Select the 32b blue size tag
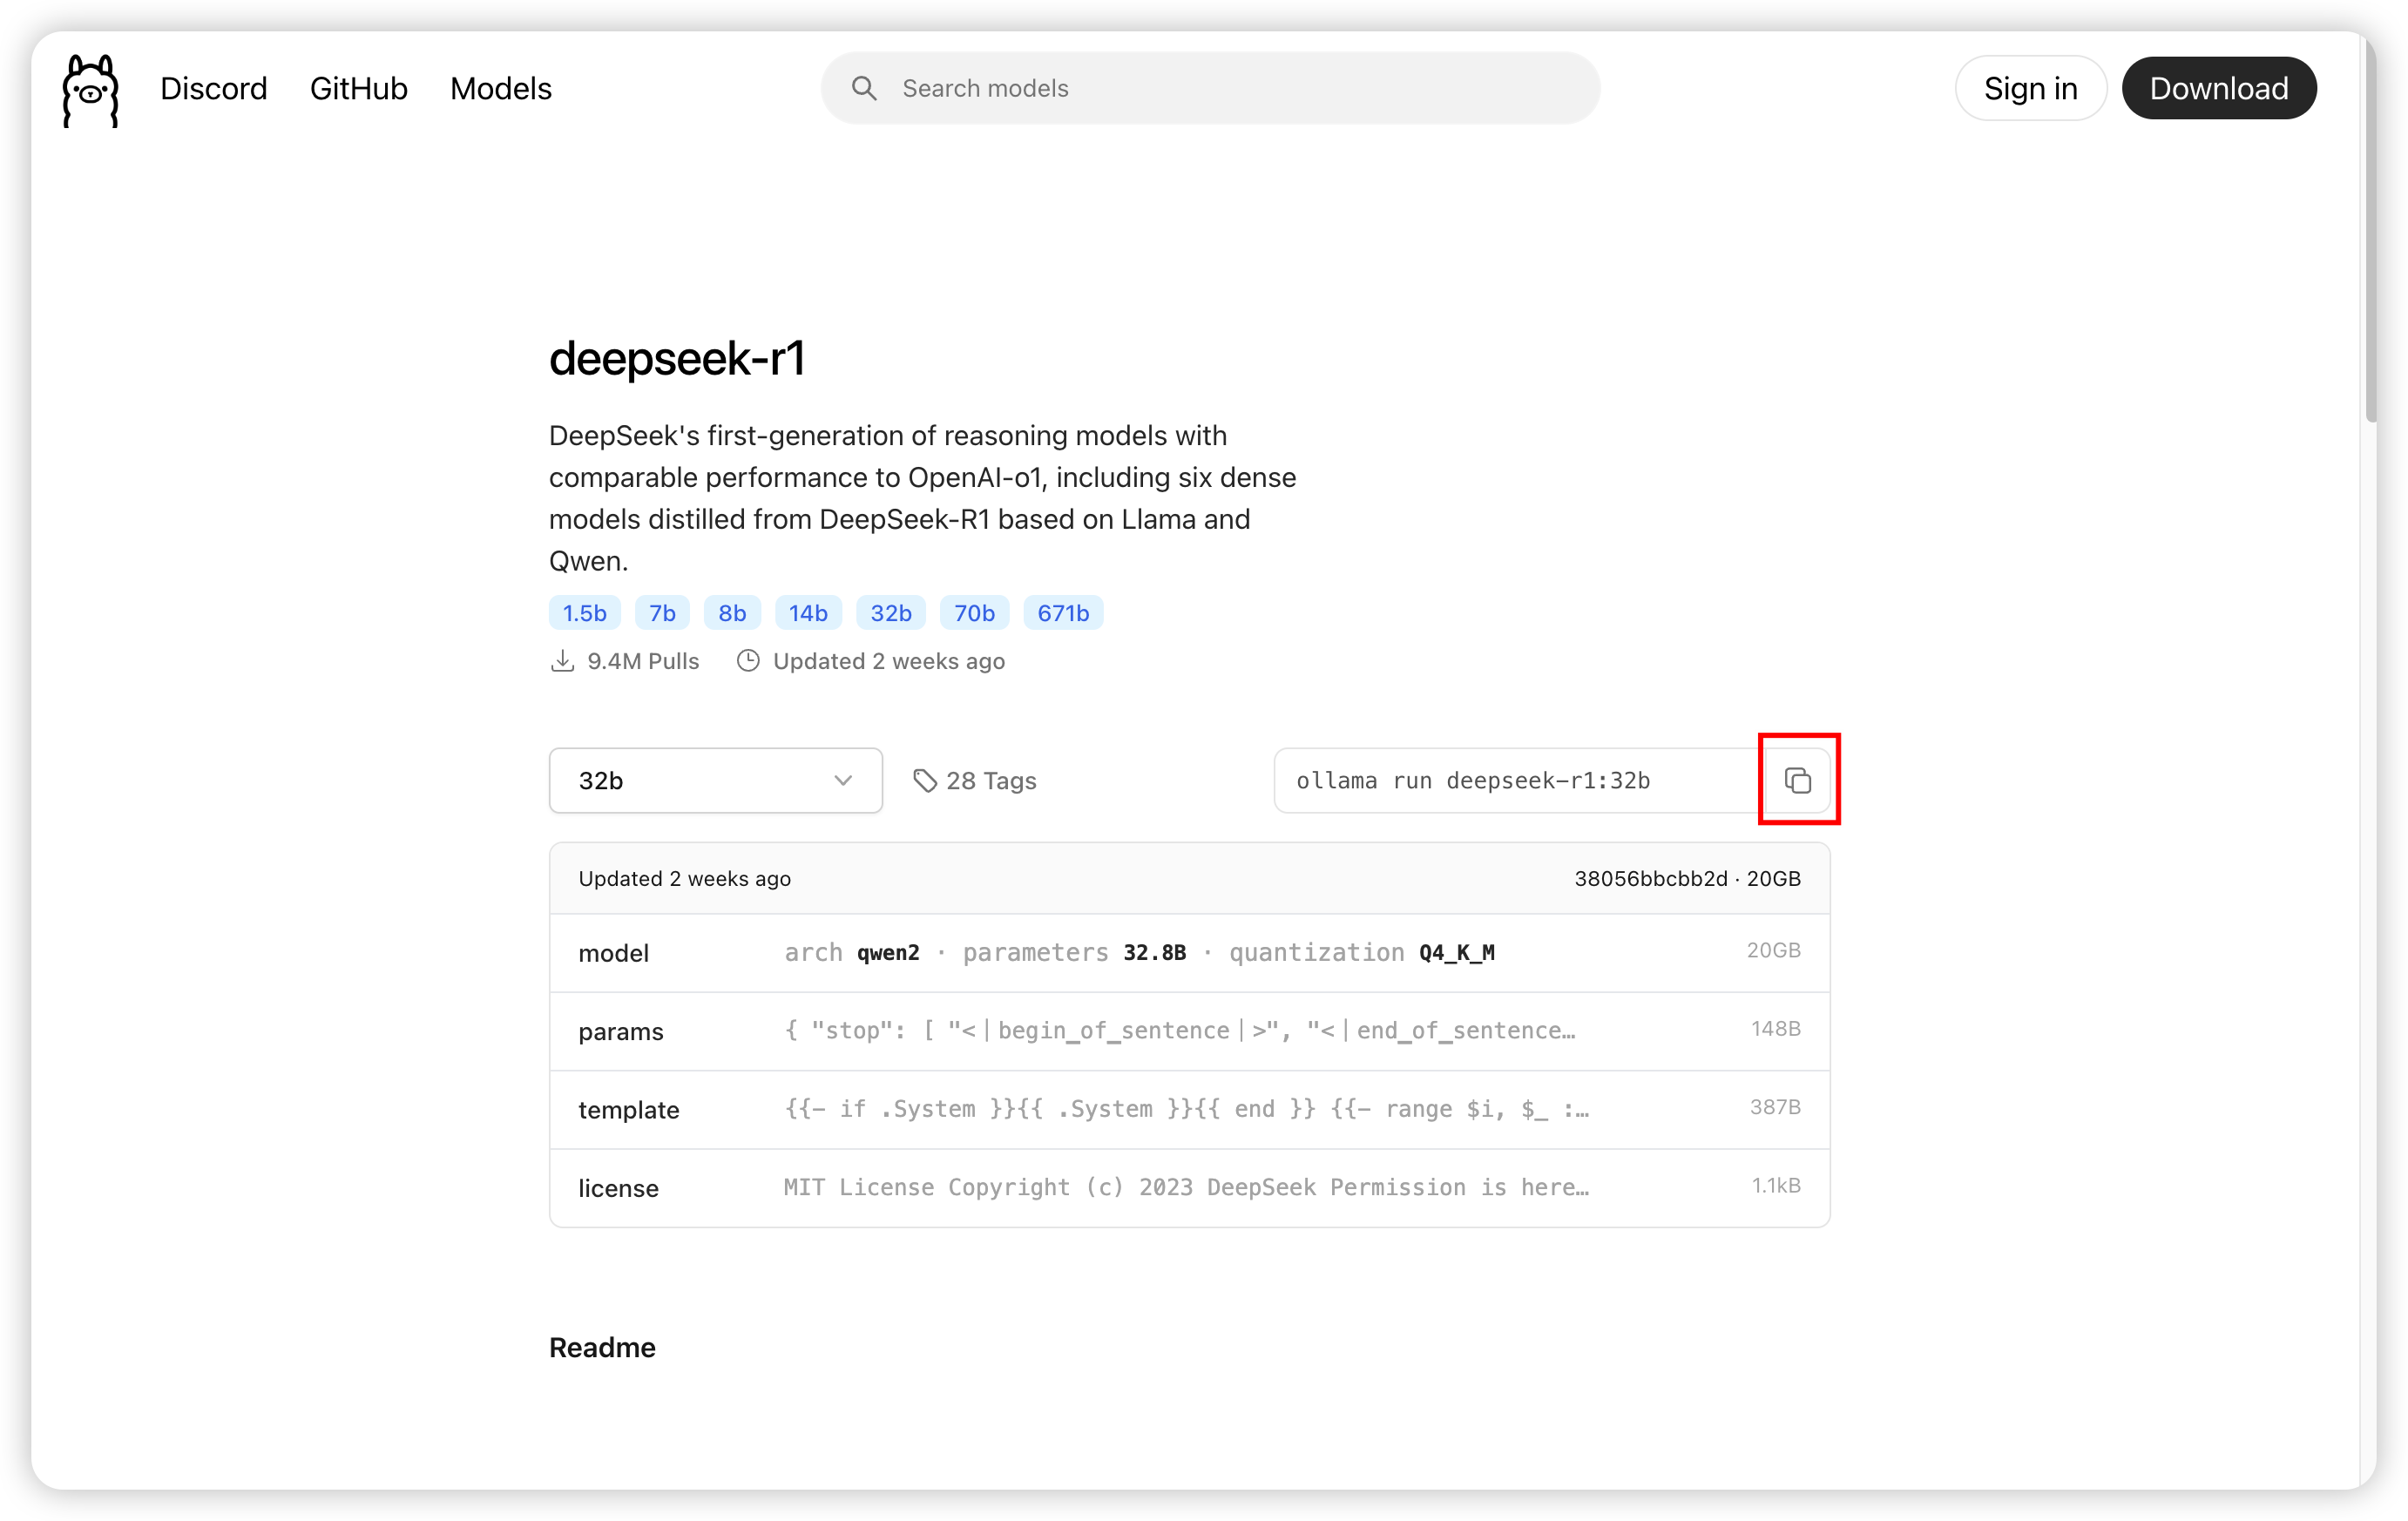The width and height of the screenshot is (2408, 1521). pos(891,613)
